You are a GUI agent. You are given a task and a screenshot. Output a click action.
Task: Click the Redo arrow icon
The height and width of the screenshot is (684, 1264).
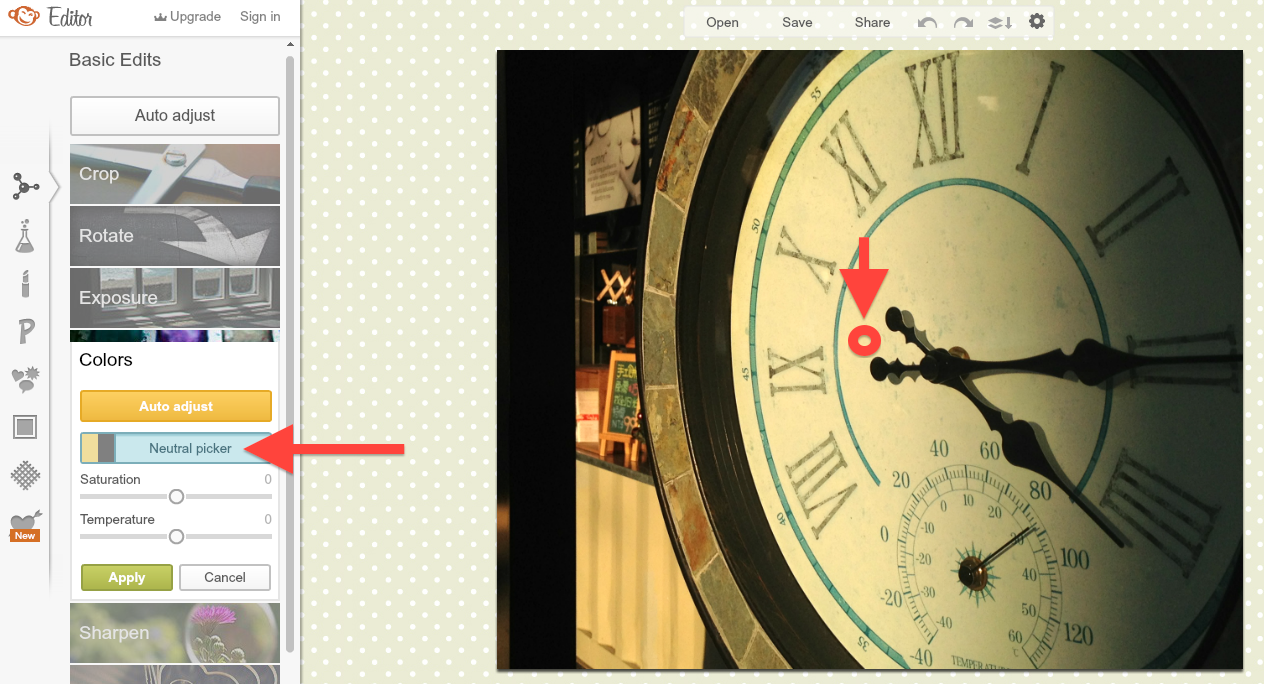[963, 22]
